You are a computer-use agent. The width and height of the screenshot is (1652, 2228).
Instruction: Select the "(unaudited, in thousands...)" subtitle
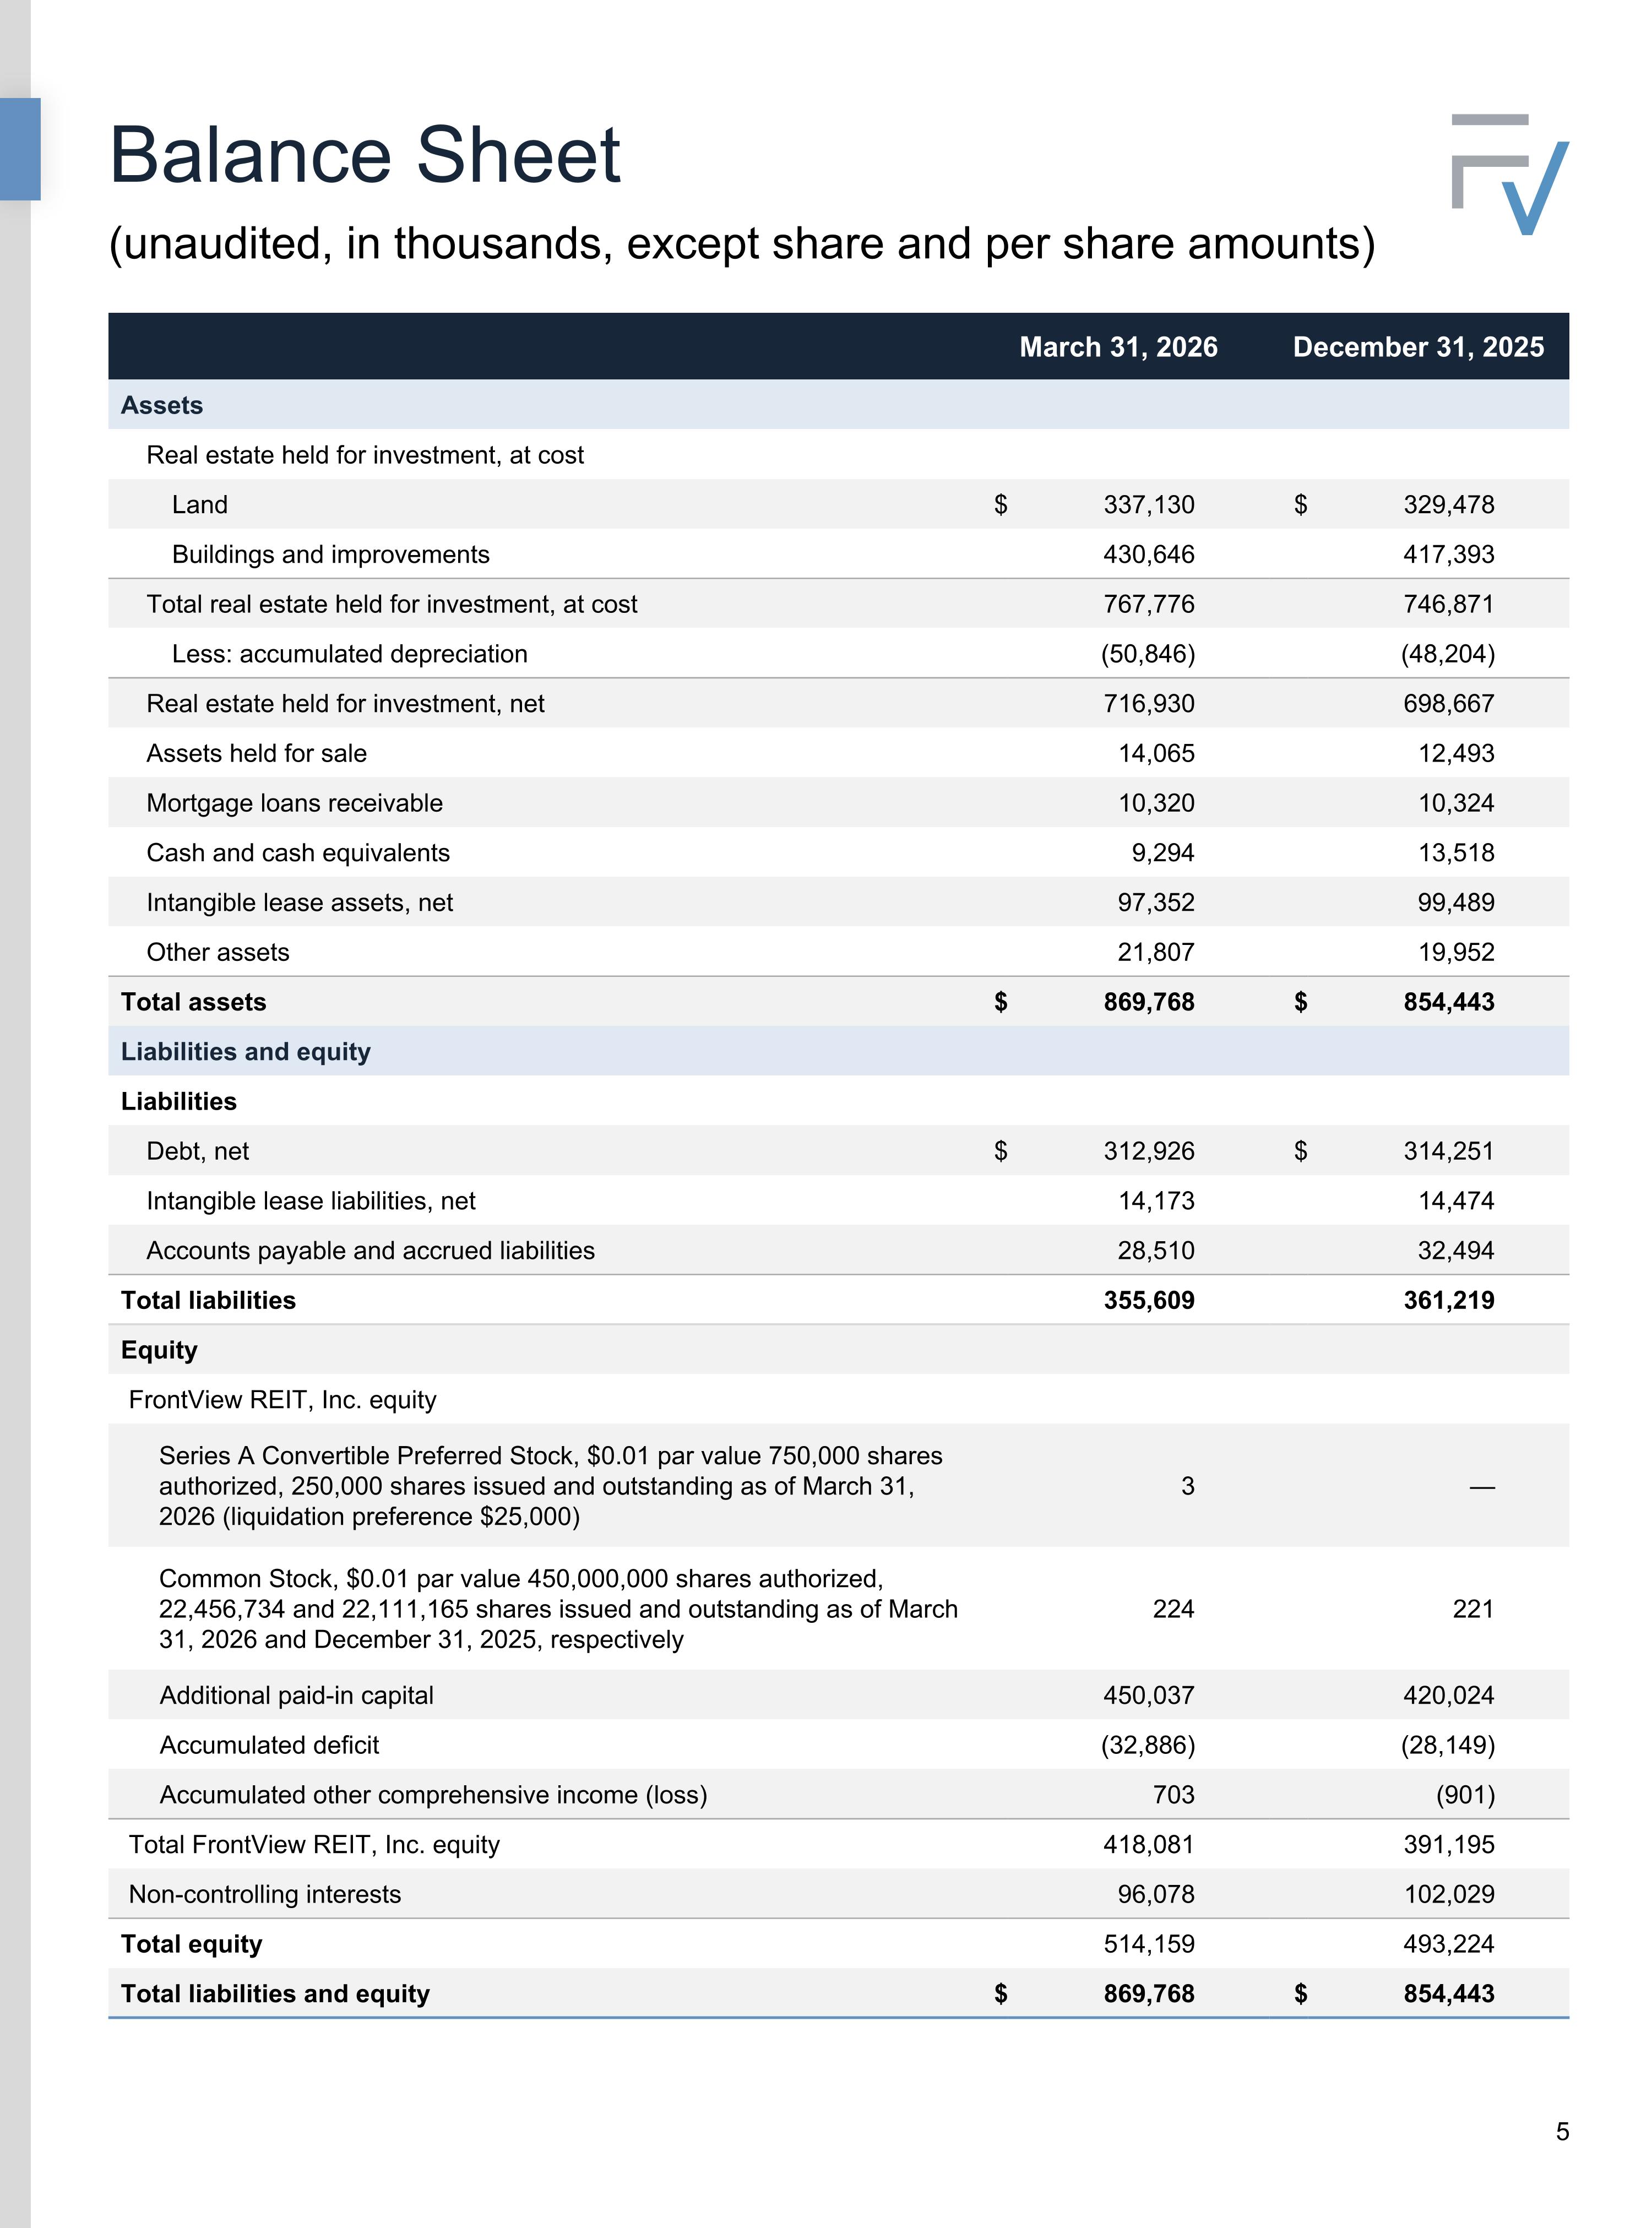(742, 243)
